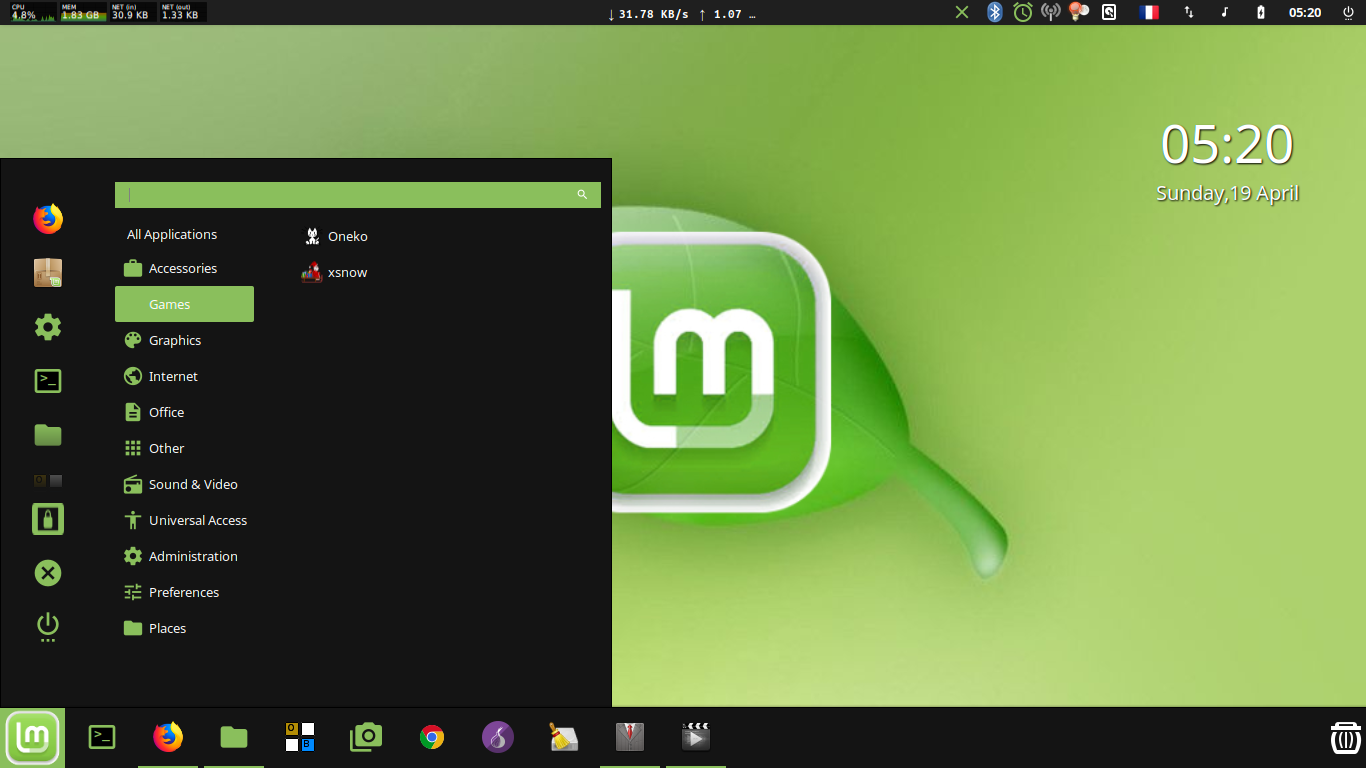Open network up/down arrows applet
Image resolution: width=1366 pixels, height=768 pixels.
coord(1189,12)
